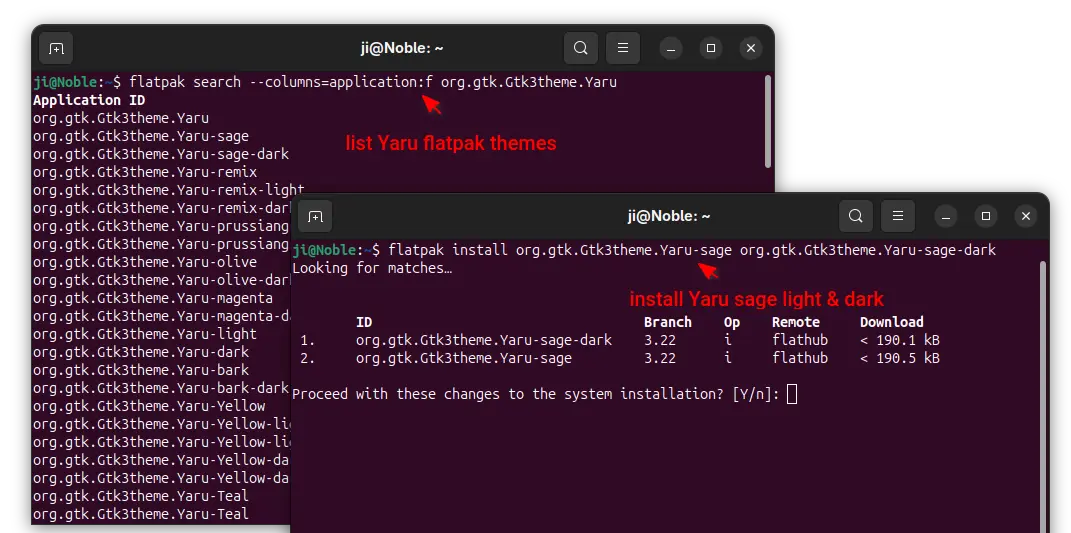Maximize the back terminal window
The image size is (1071, 533).
click(x=711, y=49)
